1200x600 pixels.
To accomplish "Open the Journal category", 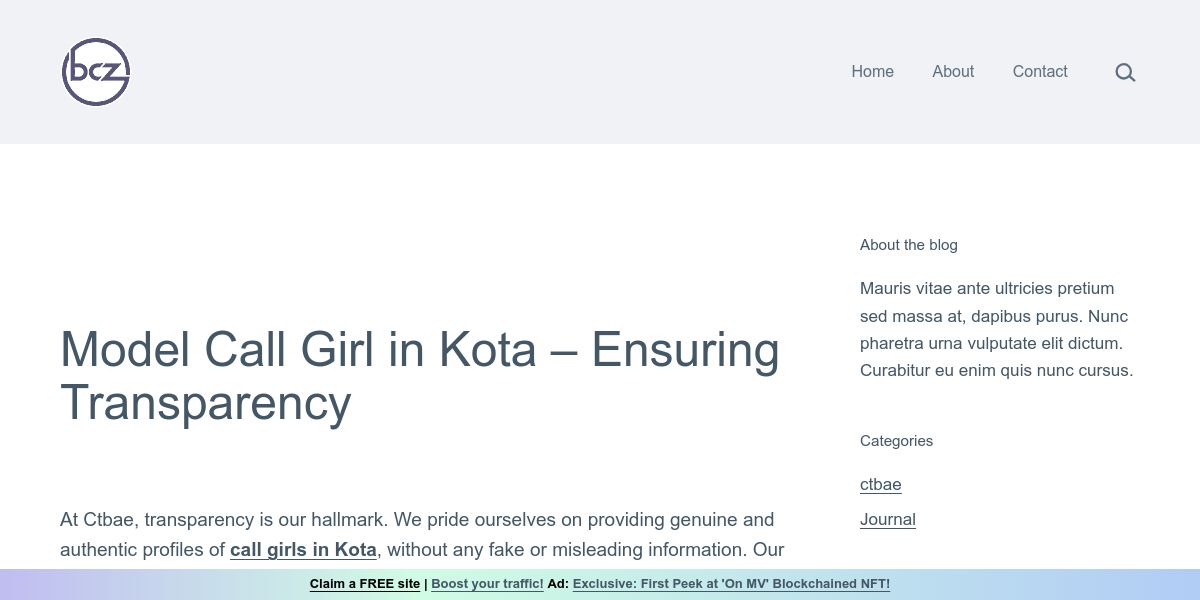I will tap(888, 520).
